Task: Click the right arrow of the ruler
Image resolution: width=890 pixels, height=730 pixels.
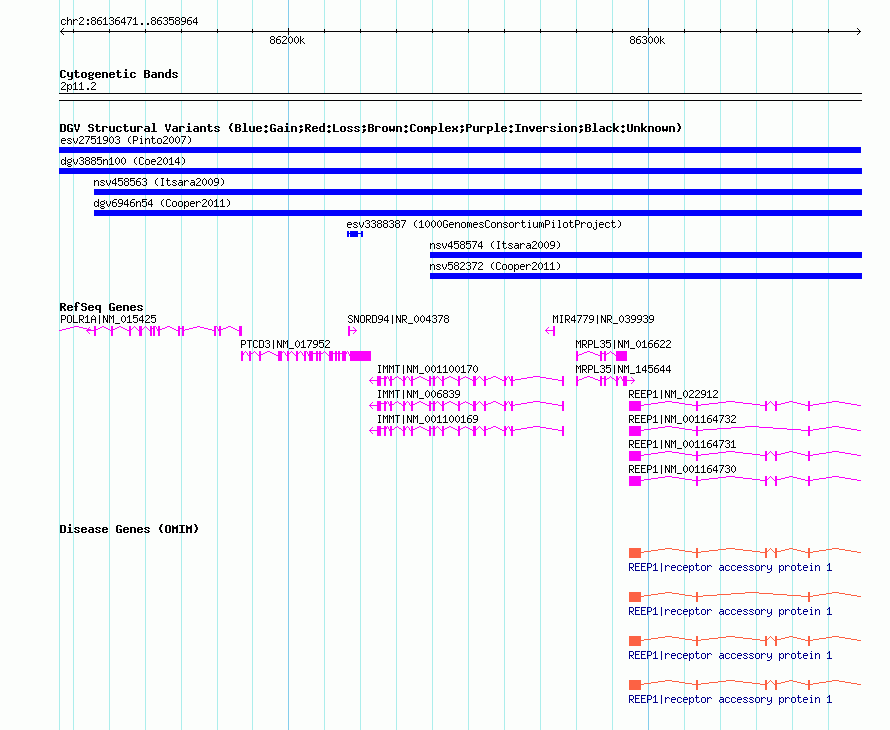Action: [858, 32]
